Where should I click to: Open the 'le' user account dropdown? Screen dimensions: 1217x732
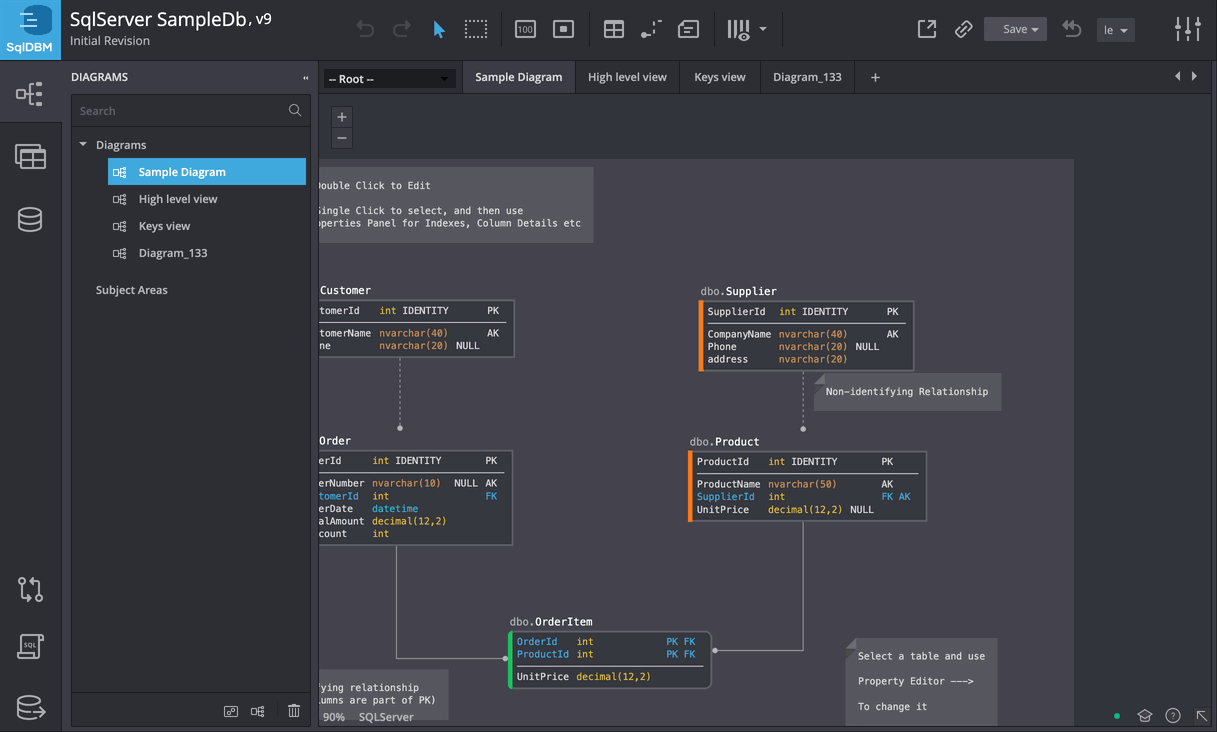[x=1115, y=30]
